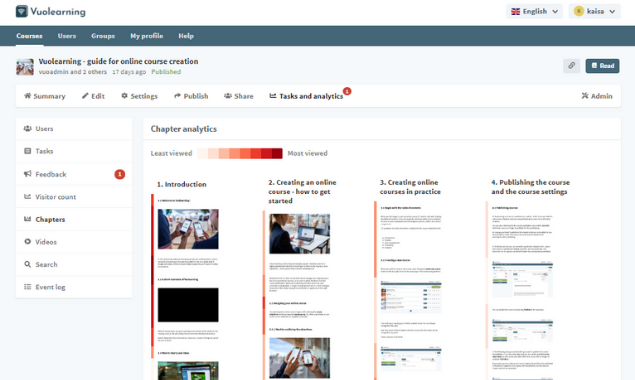Select Users in the analytics sidebar
635x380 pixels.
click(x=74, y=128)
